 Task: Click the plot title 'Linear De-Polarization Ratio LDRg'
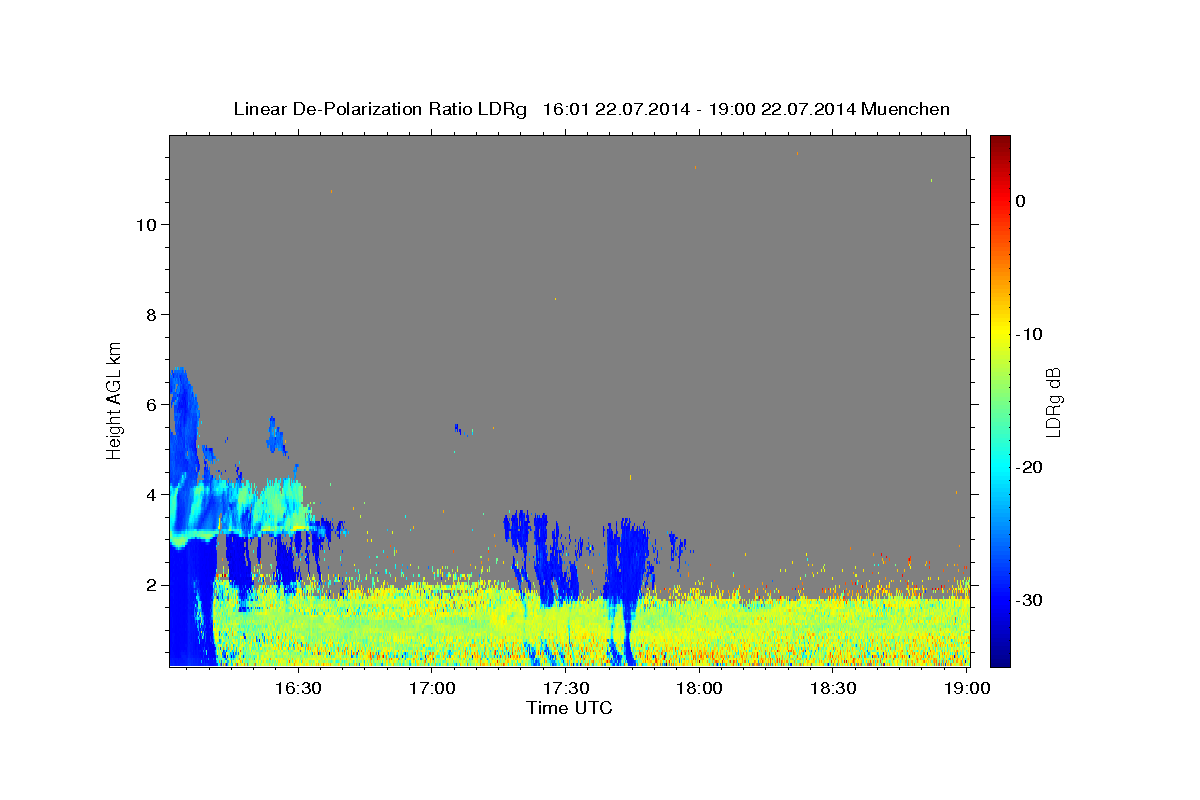coord(380,109)
